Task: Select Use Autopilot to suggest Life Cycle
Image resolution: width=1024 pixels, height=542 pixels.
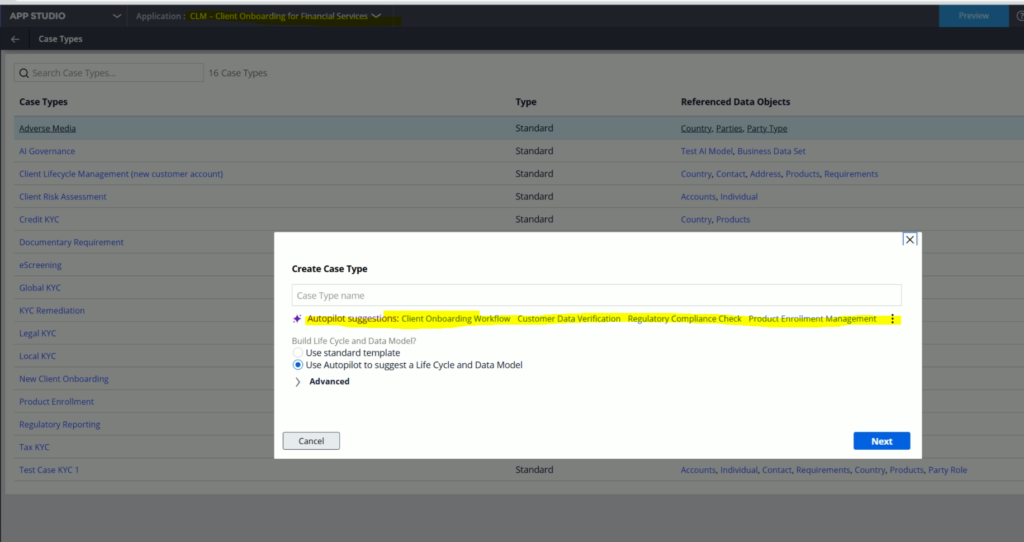Action: click(298, 365)
